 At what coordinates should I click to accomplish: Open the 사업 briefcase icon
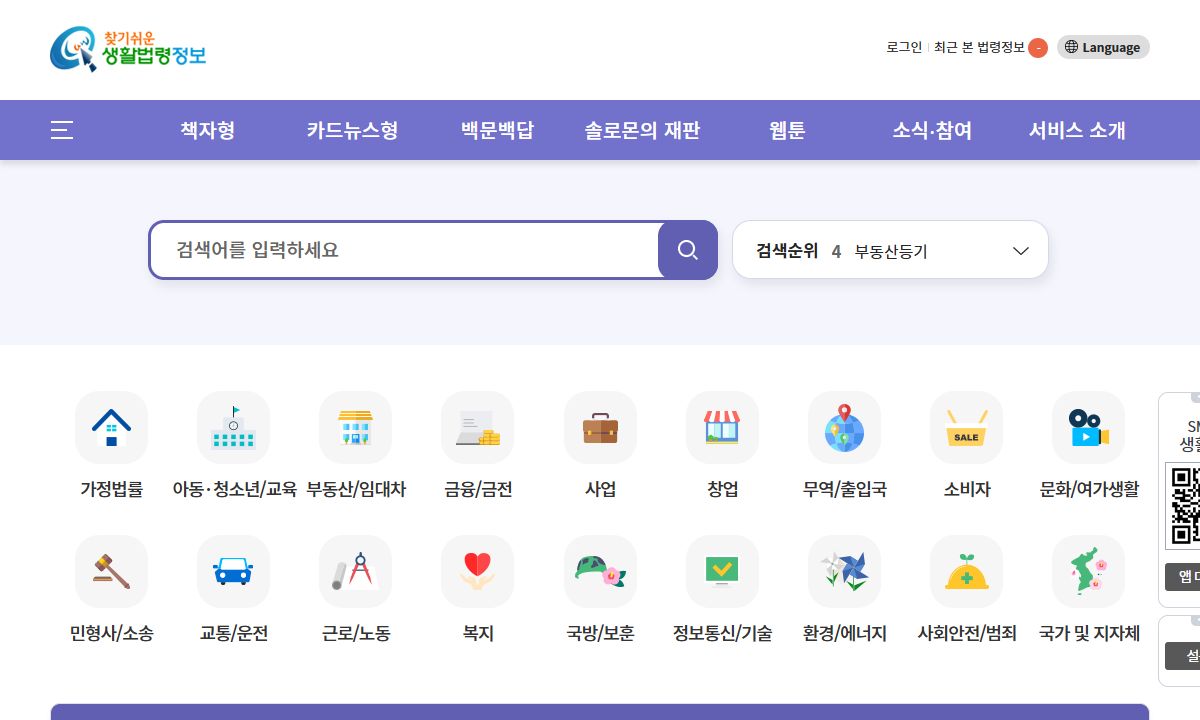pos(600,428)
